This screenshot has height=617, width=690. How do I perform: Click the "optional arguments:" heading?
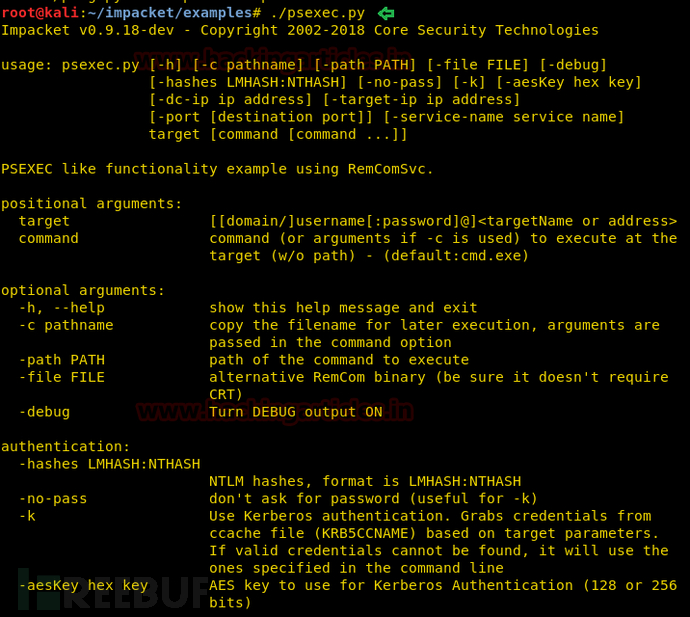pos(83,290)
